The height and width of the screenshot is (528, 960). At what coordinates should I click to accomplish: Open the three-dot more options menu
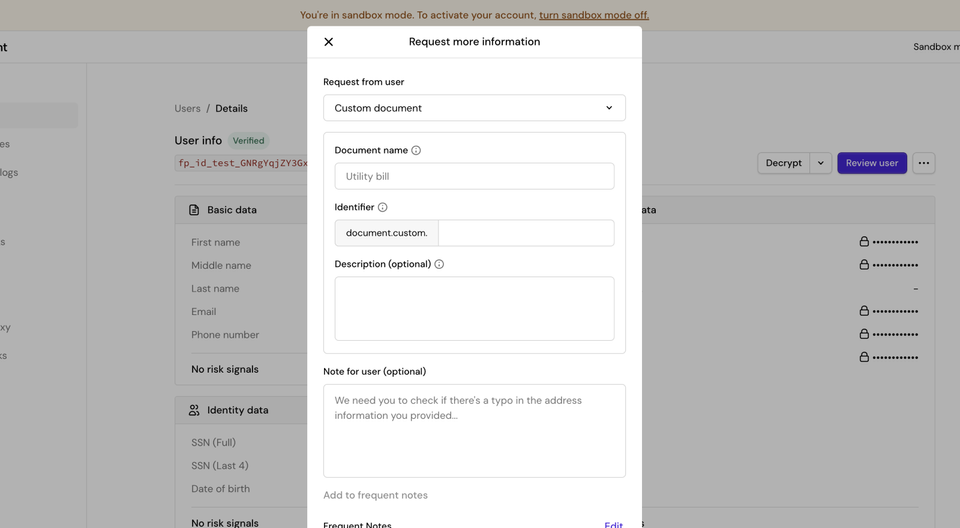click(x=923, y=163)
